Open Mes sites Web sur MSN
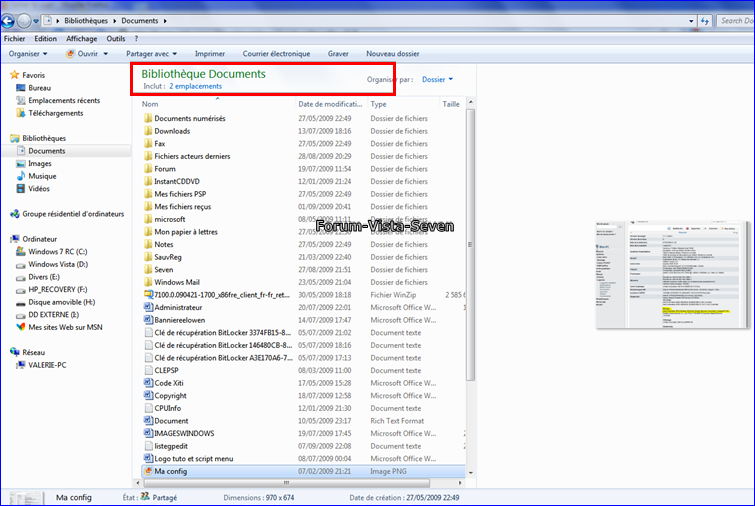Screen dimensions: 755x506 tap(65, 327)
